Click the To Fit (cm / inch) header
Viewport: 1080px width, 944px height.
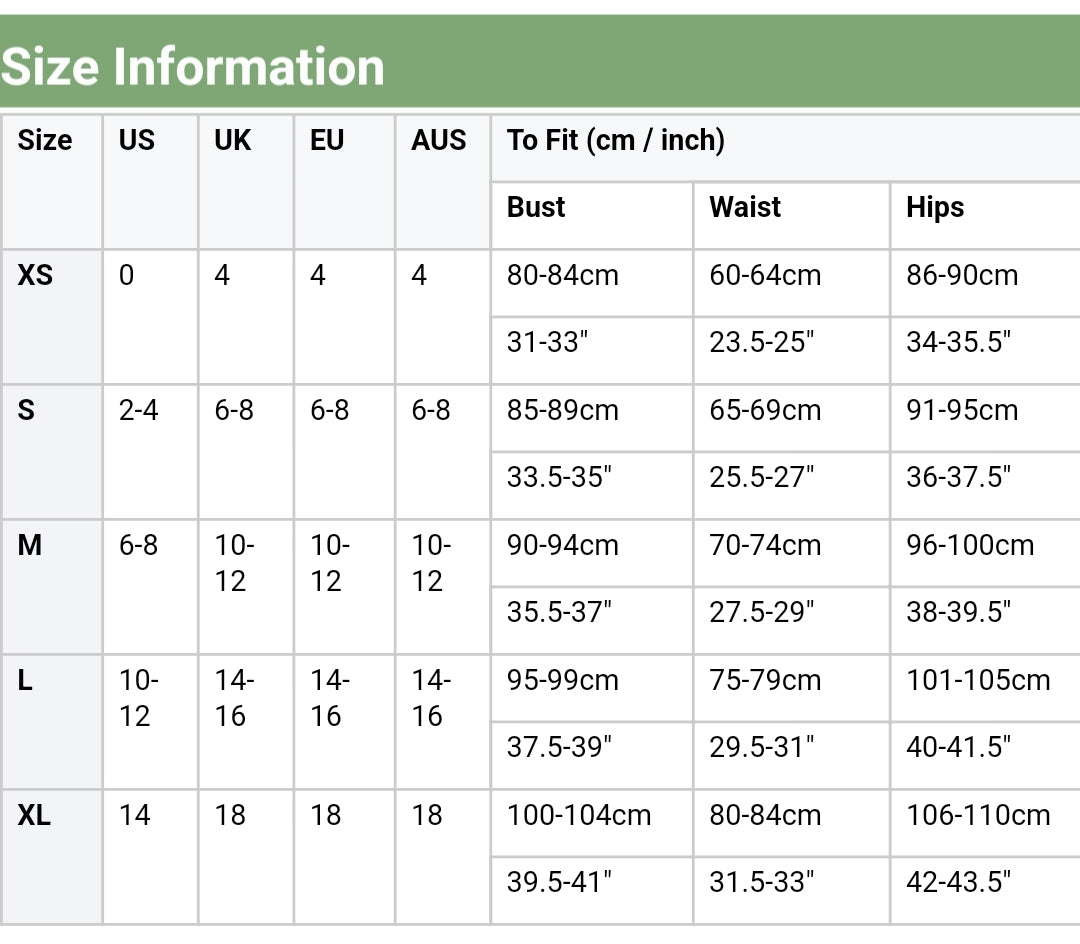(616, 140)
